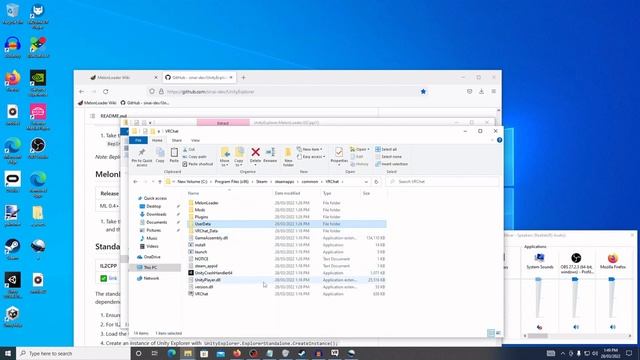Switch to the View ribbon tab
The height and width of the screenshot is (360, 640).
click(196, 140)
